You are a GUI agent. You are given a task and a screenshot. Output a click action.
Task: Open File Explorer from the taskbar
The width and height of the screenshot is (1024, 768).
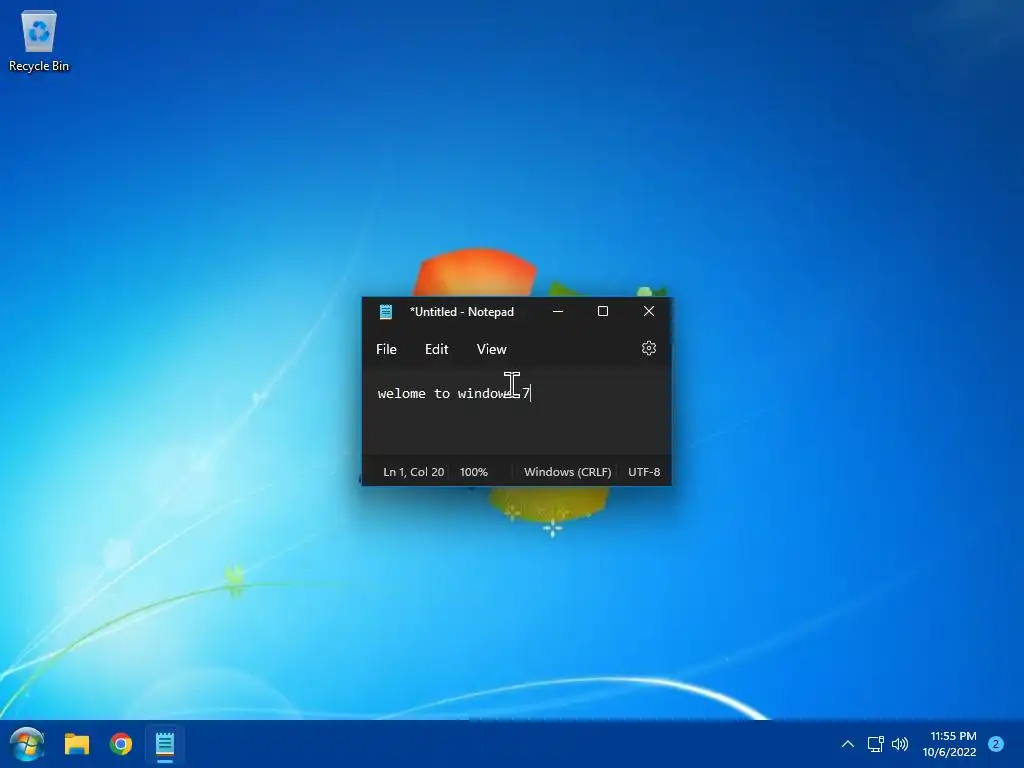point(76,744)
